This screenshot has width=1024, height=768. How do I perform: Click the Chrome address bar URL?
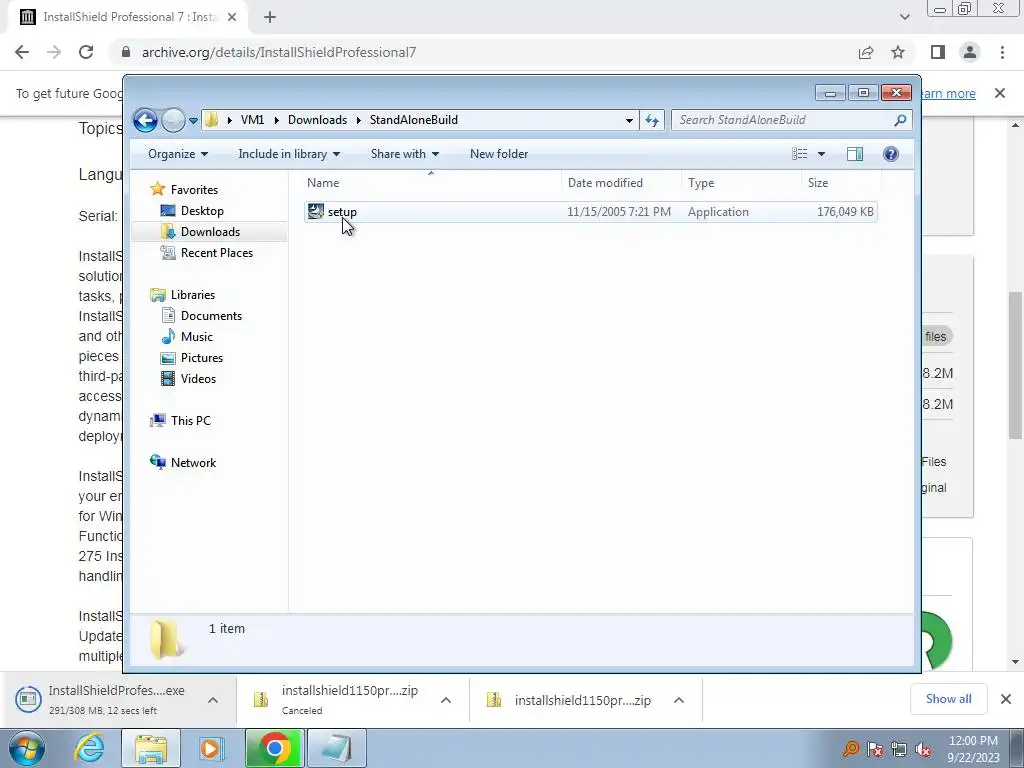(x=279, y=52)
